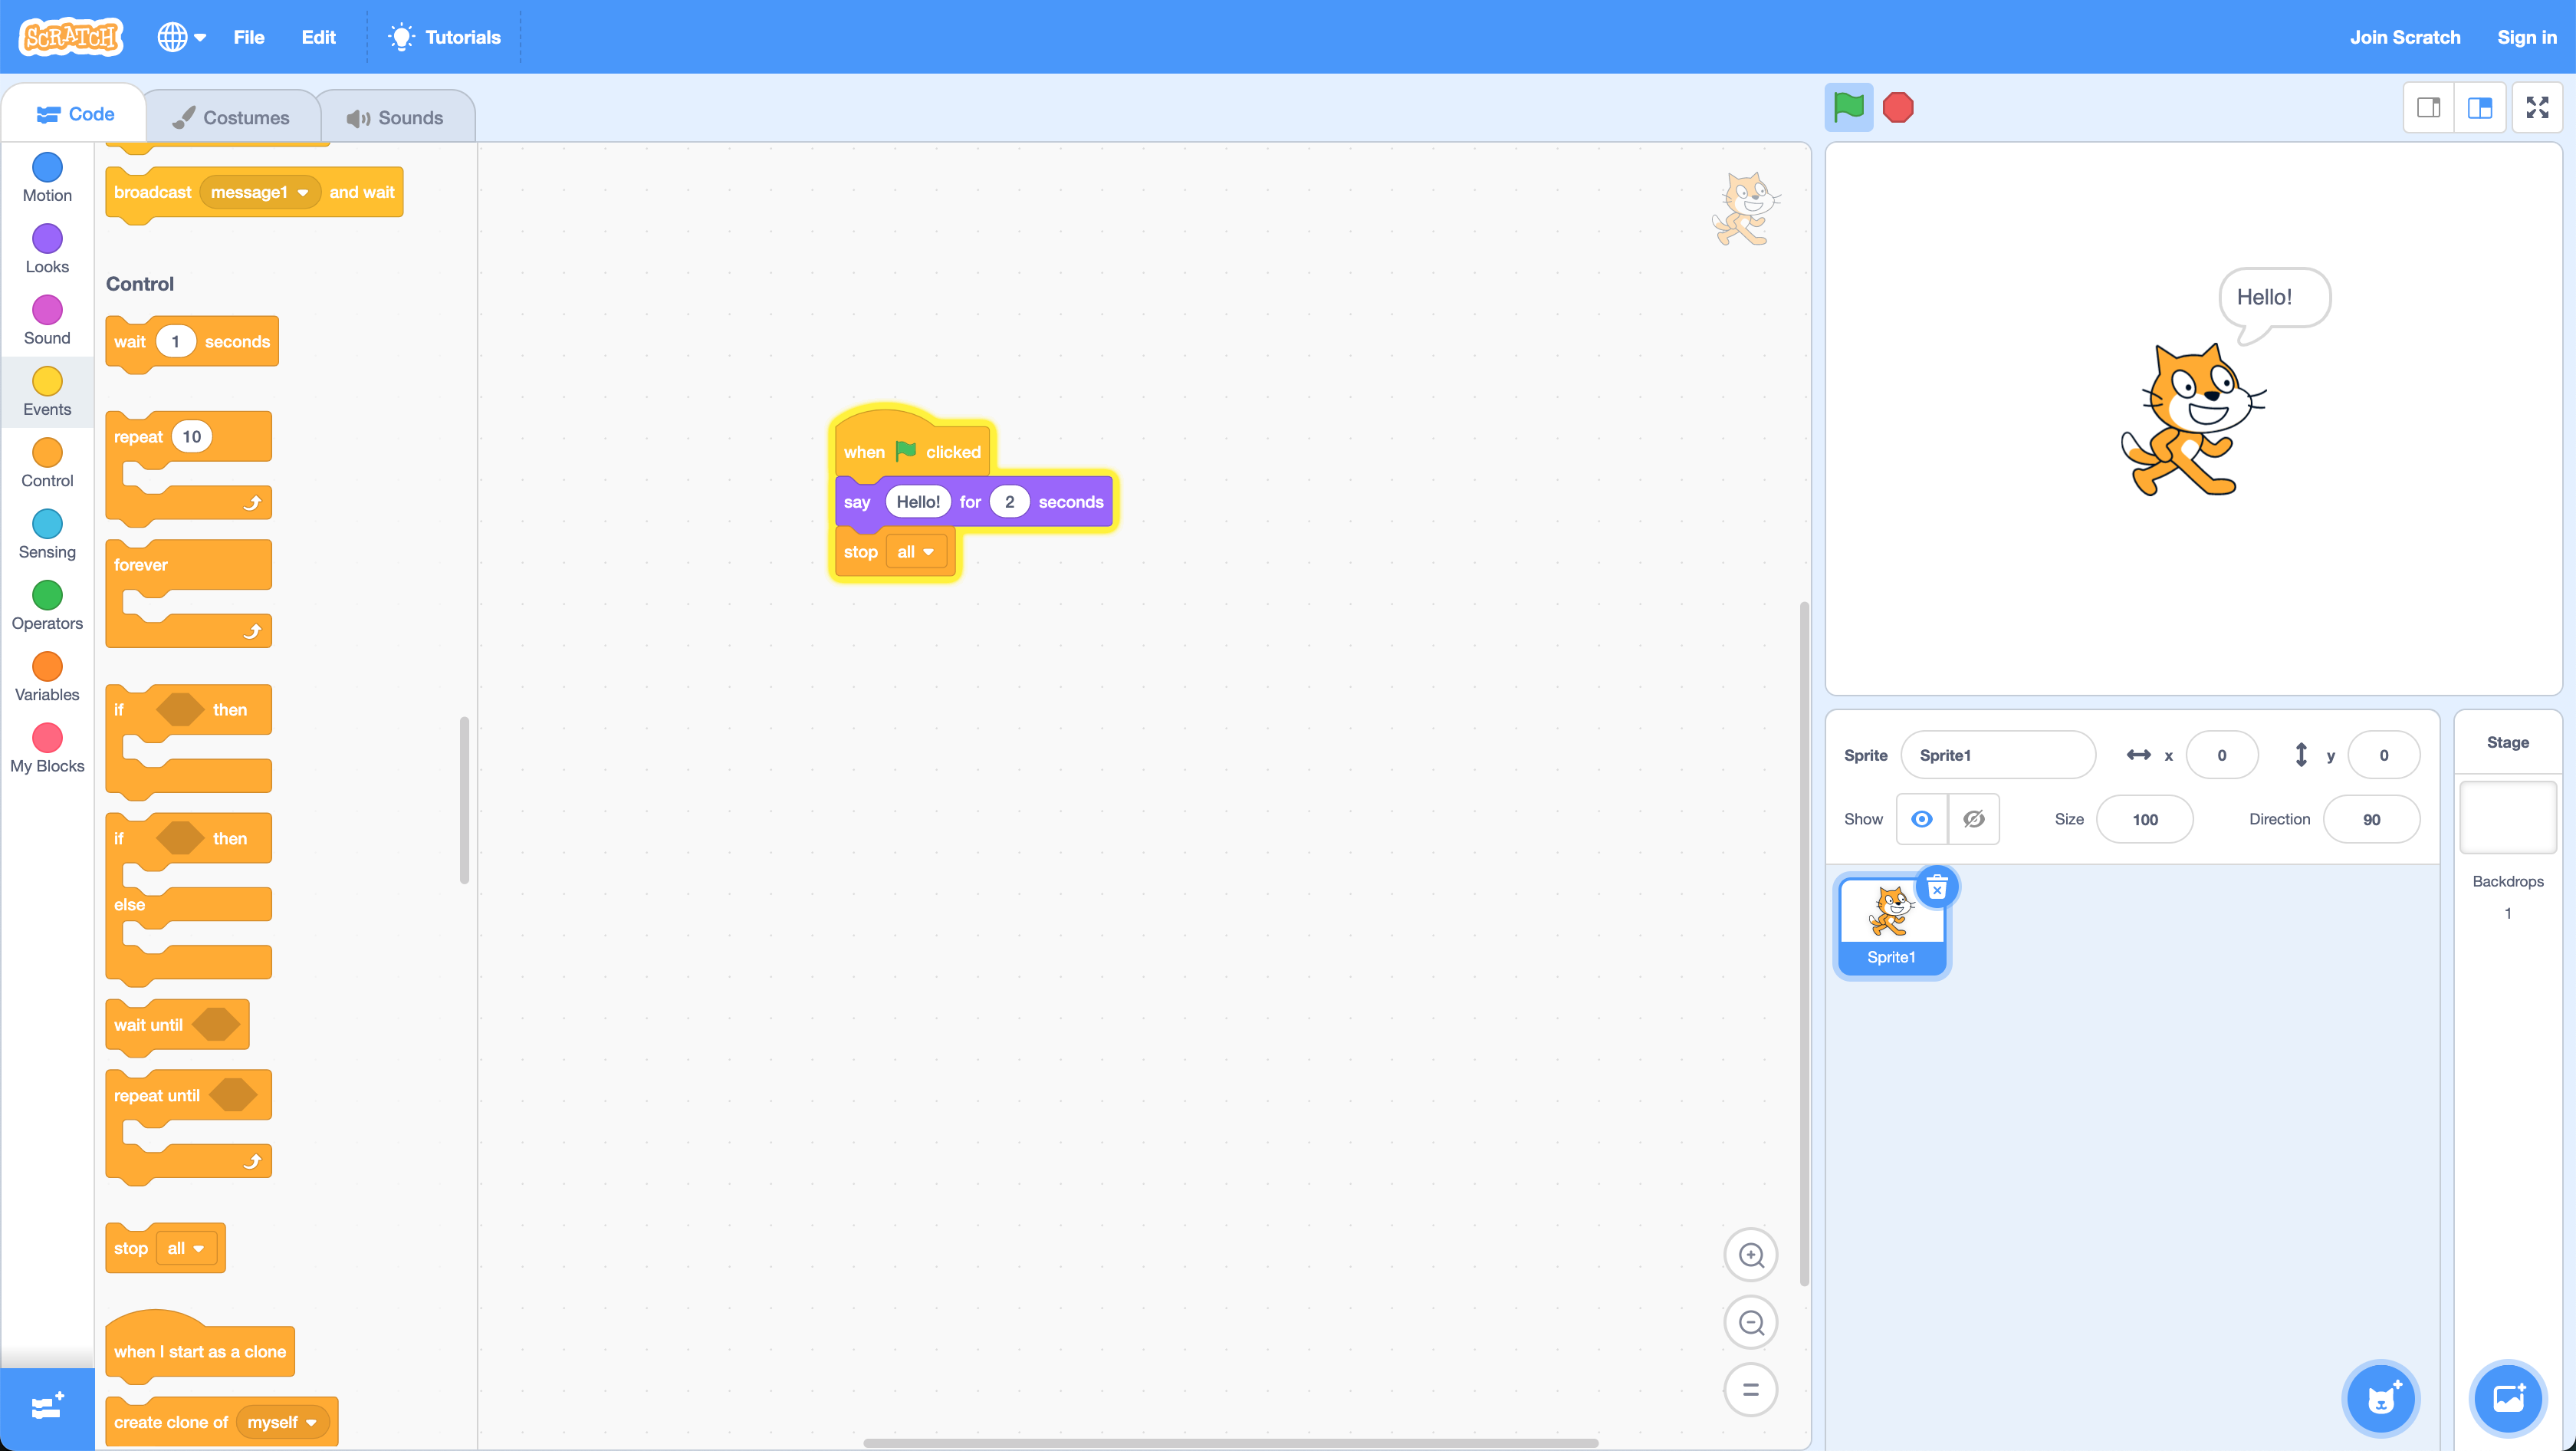Viewport: 2576px width, 1451px height.
Task: Enter full screen stage mode
Action: click(x=2537, y=107)
